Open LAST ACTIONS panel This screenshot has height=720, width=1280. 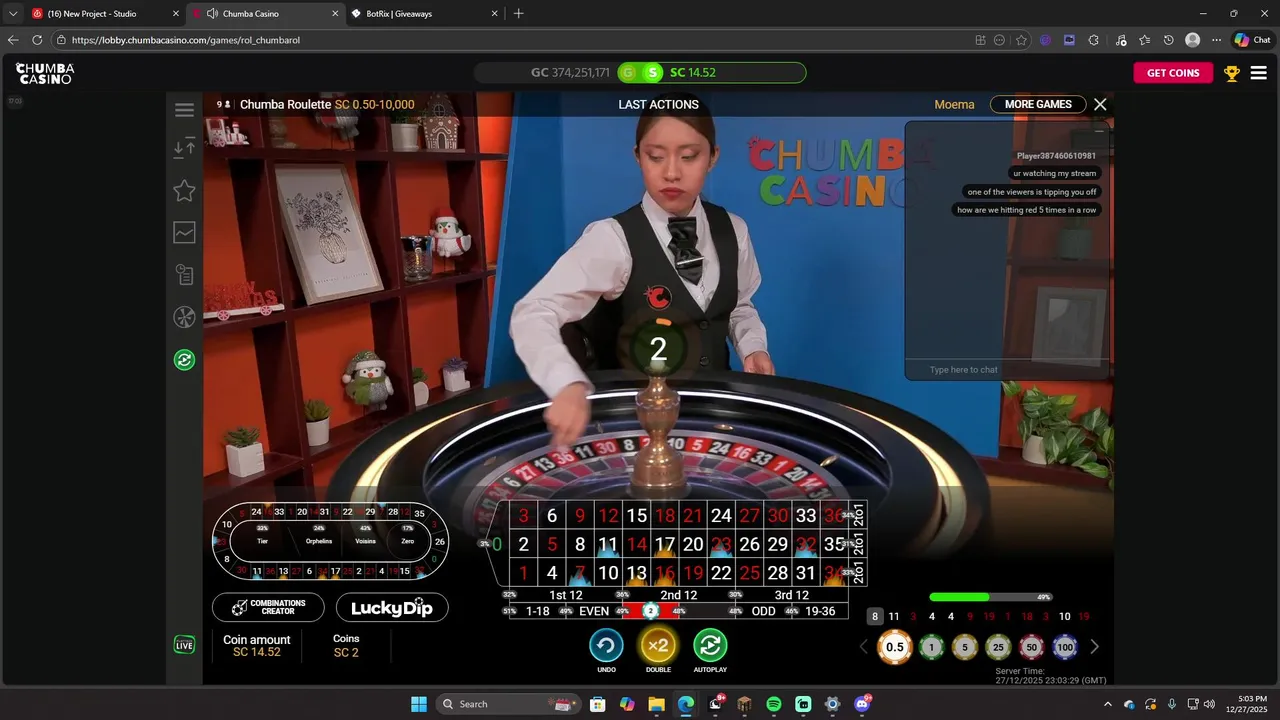[658, 104]
